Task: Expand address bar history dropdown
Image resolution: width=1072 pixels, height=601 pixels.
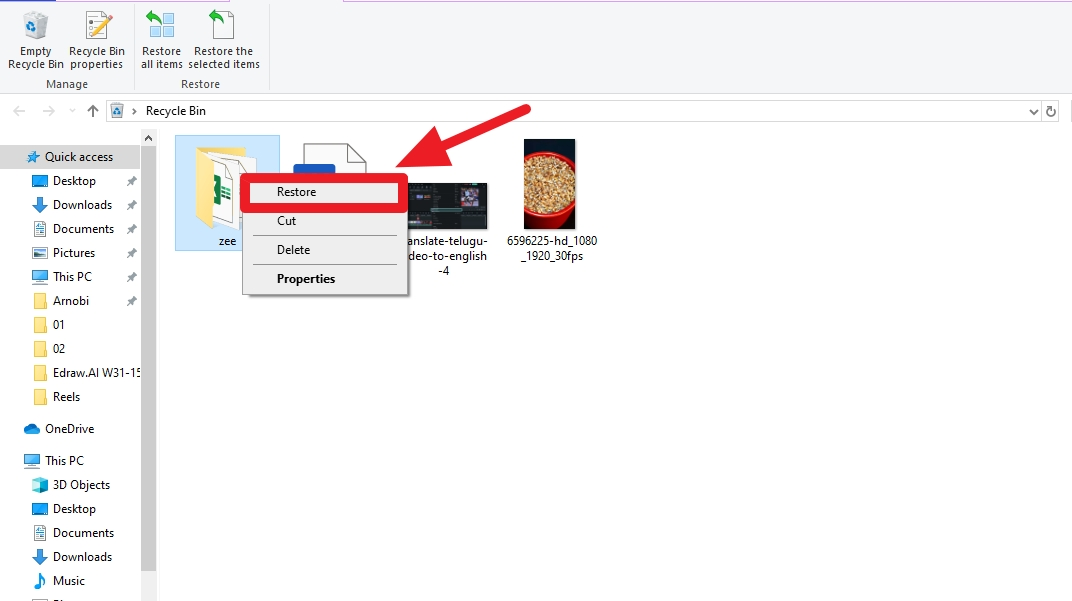Action: coord(1033,111)
